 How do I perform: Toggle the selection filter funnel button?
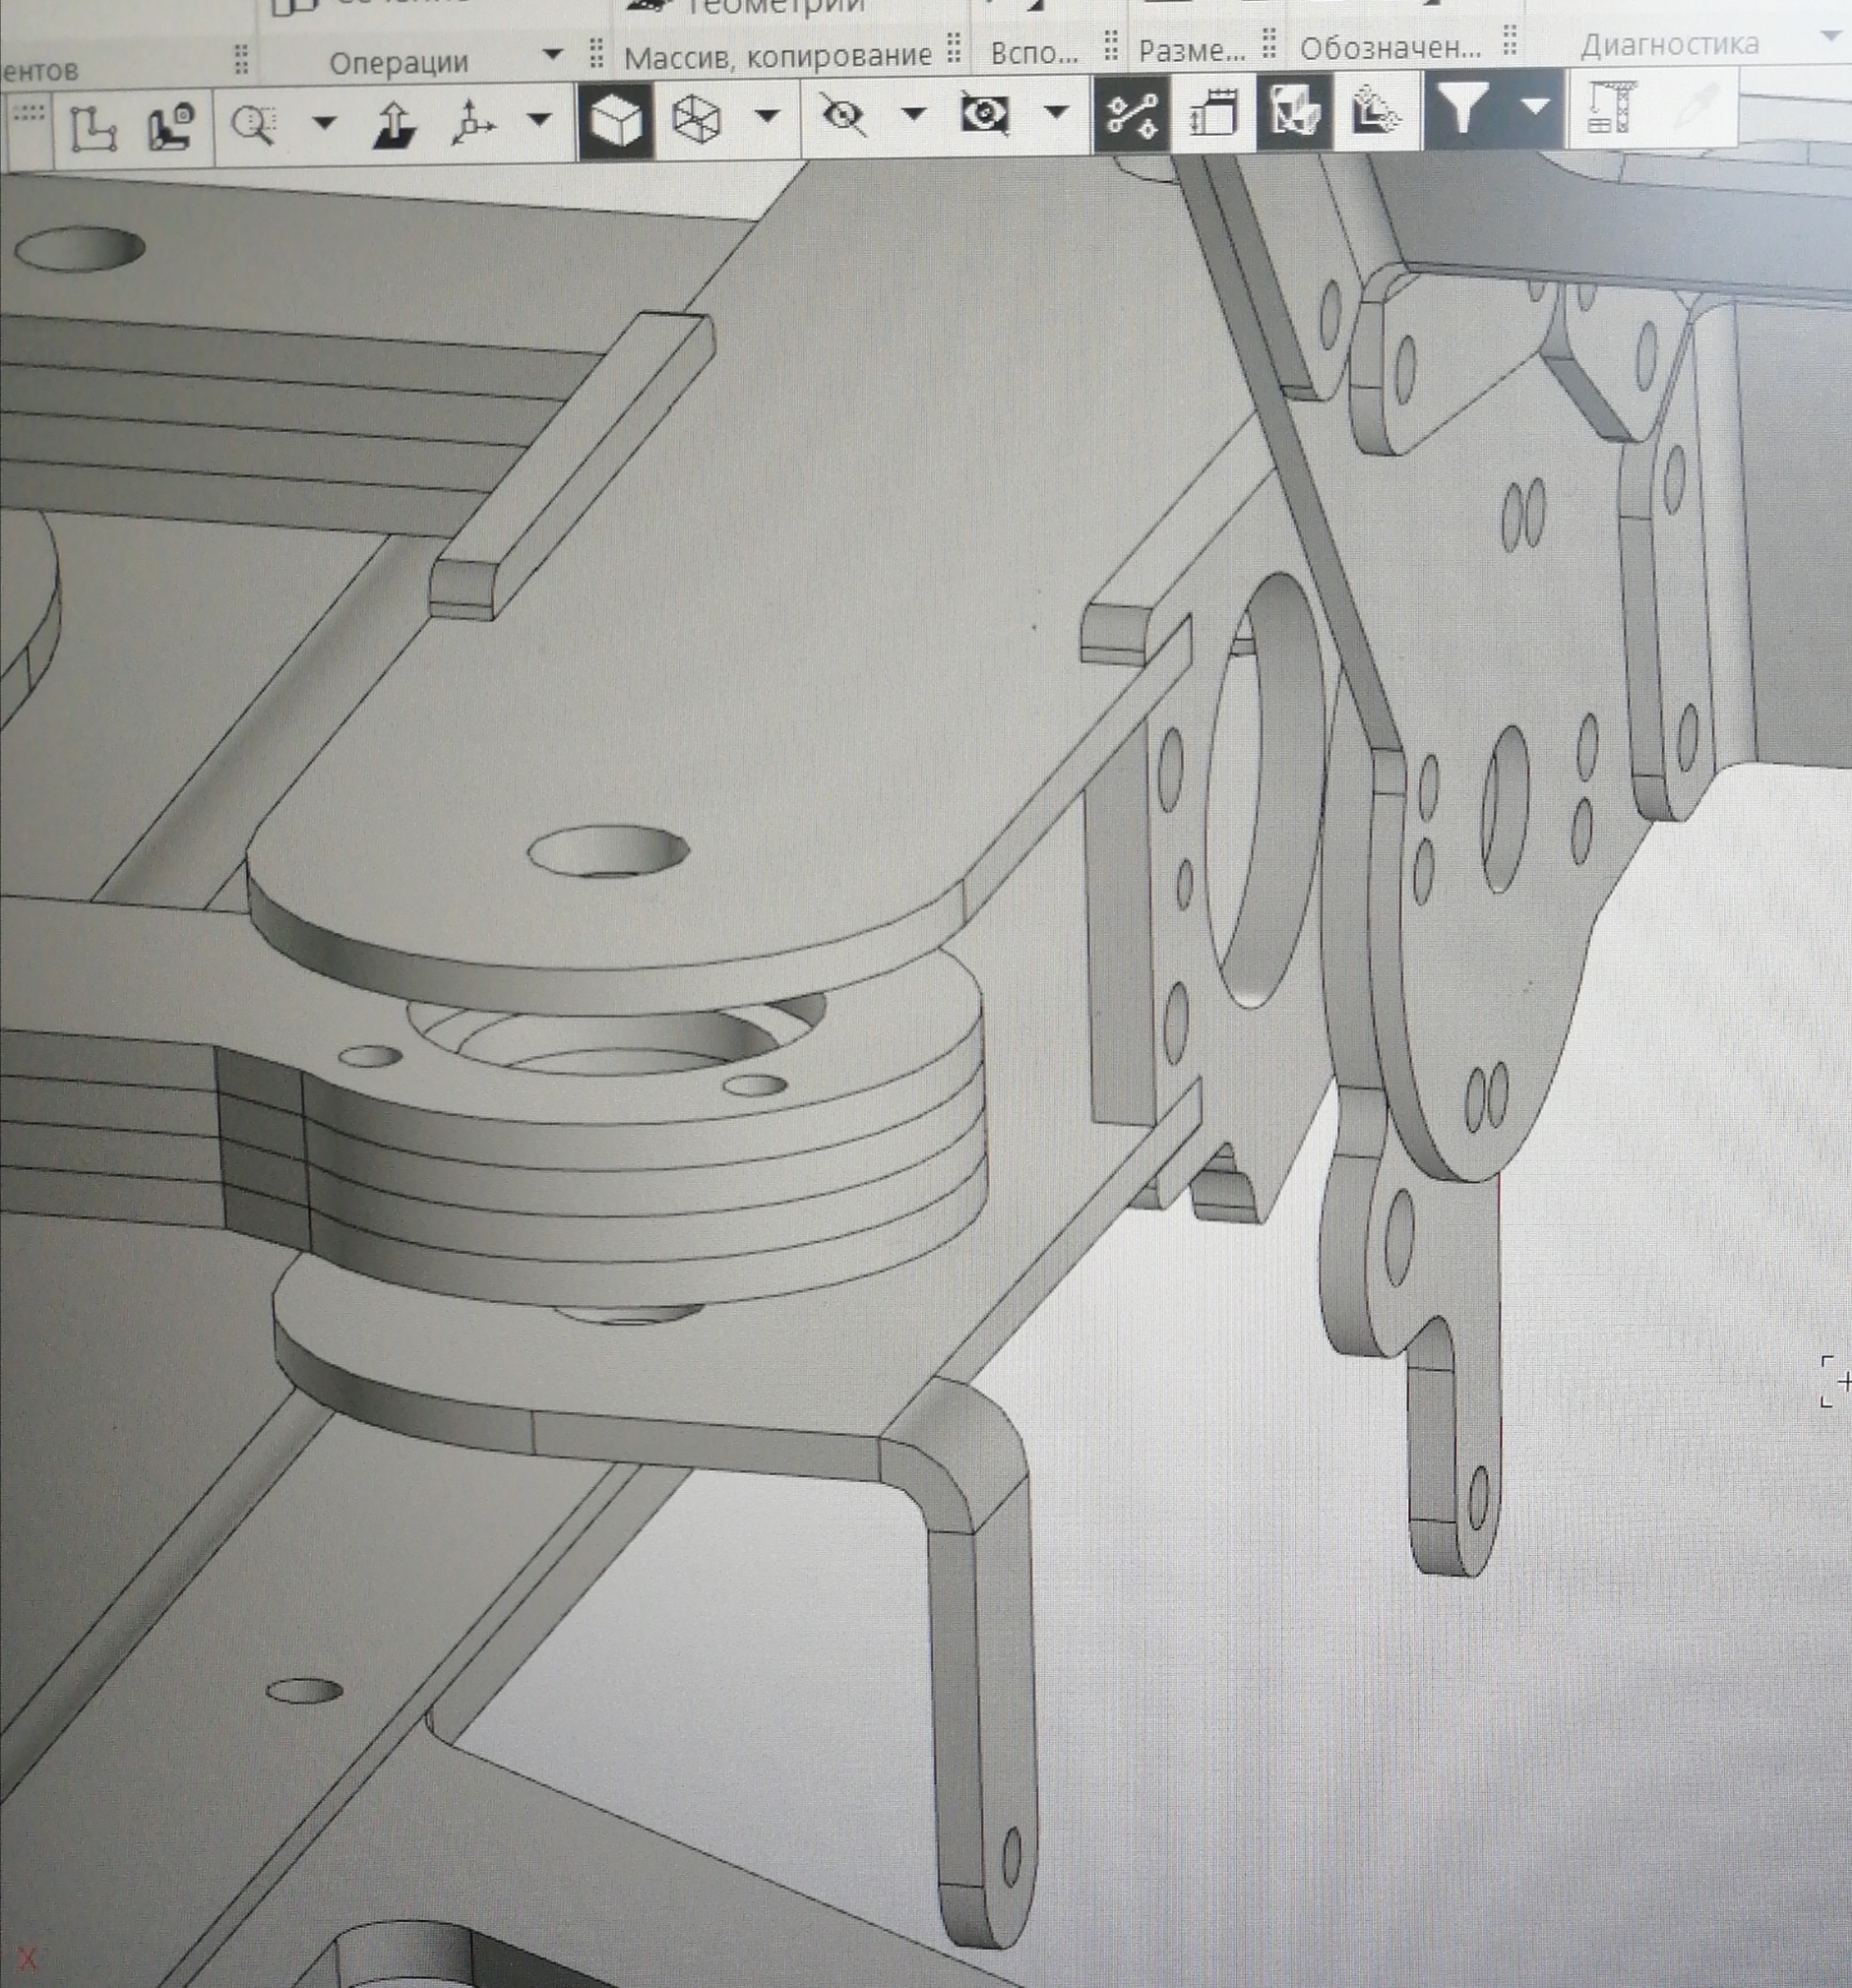[1463, 106]
